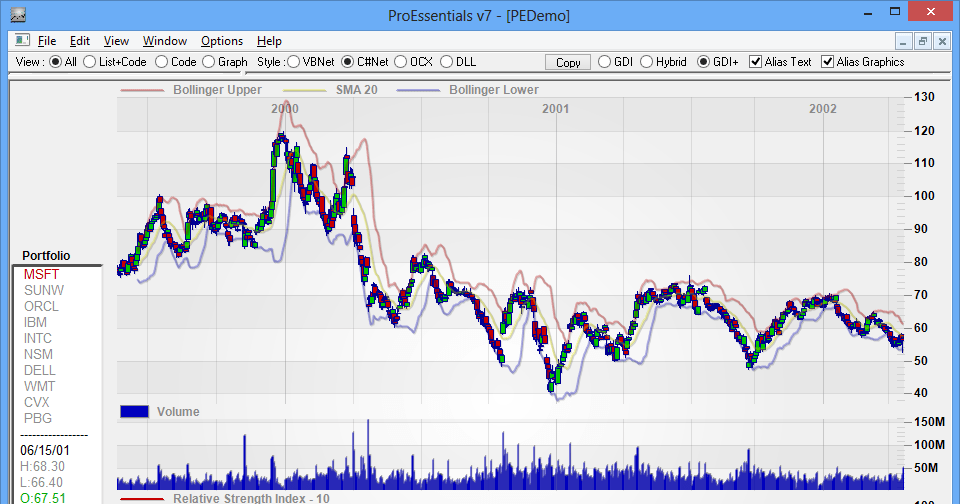Expand the Window menu
The image size is (960, 504).
pyautogui.click(x=164, y=41)
